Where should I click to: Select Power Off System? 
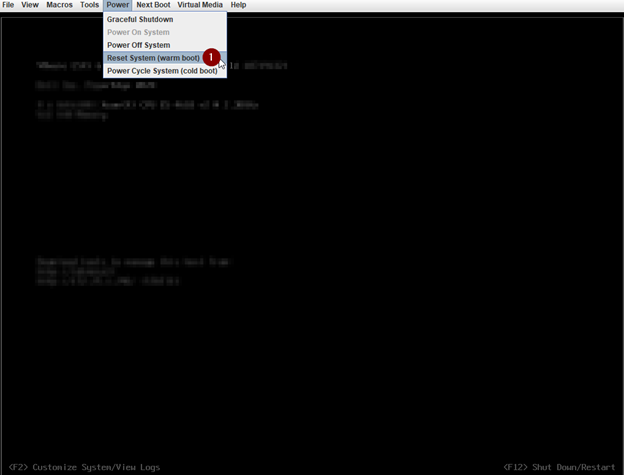click(x=165, y=45)
